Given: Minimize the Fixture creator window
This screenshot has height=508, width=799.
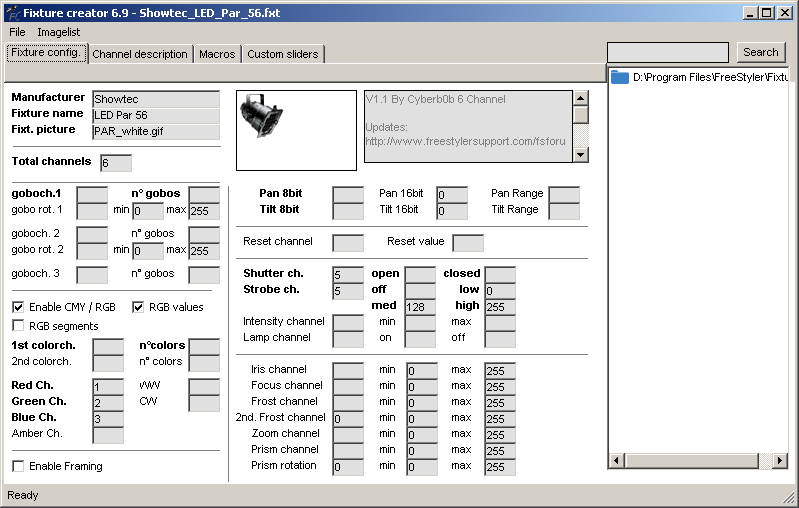Looking at the screenshot, I should click(750, 13).
